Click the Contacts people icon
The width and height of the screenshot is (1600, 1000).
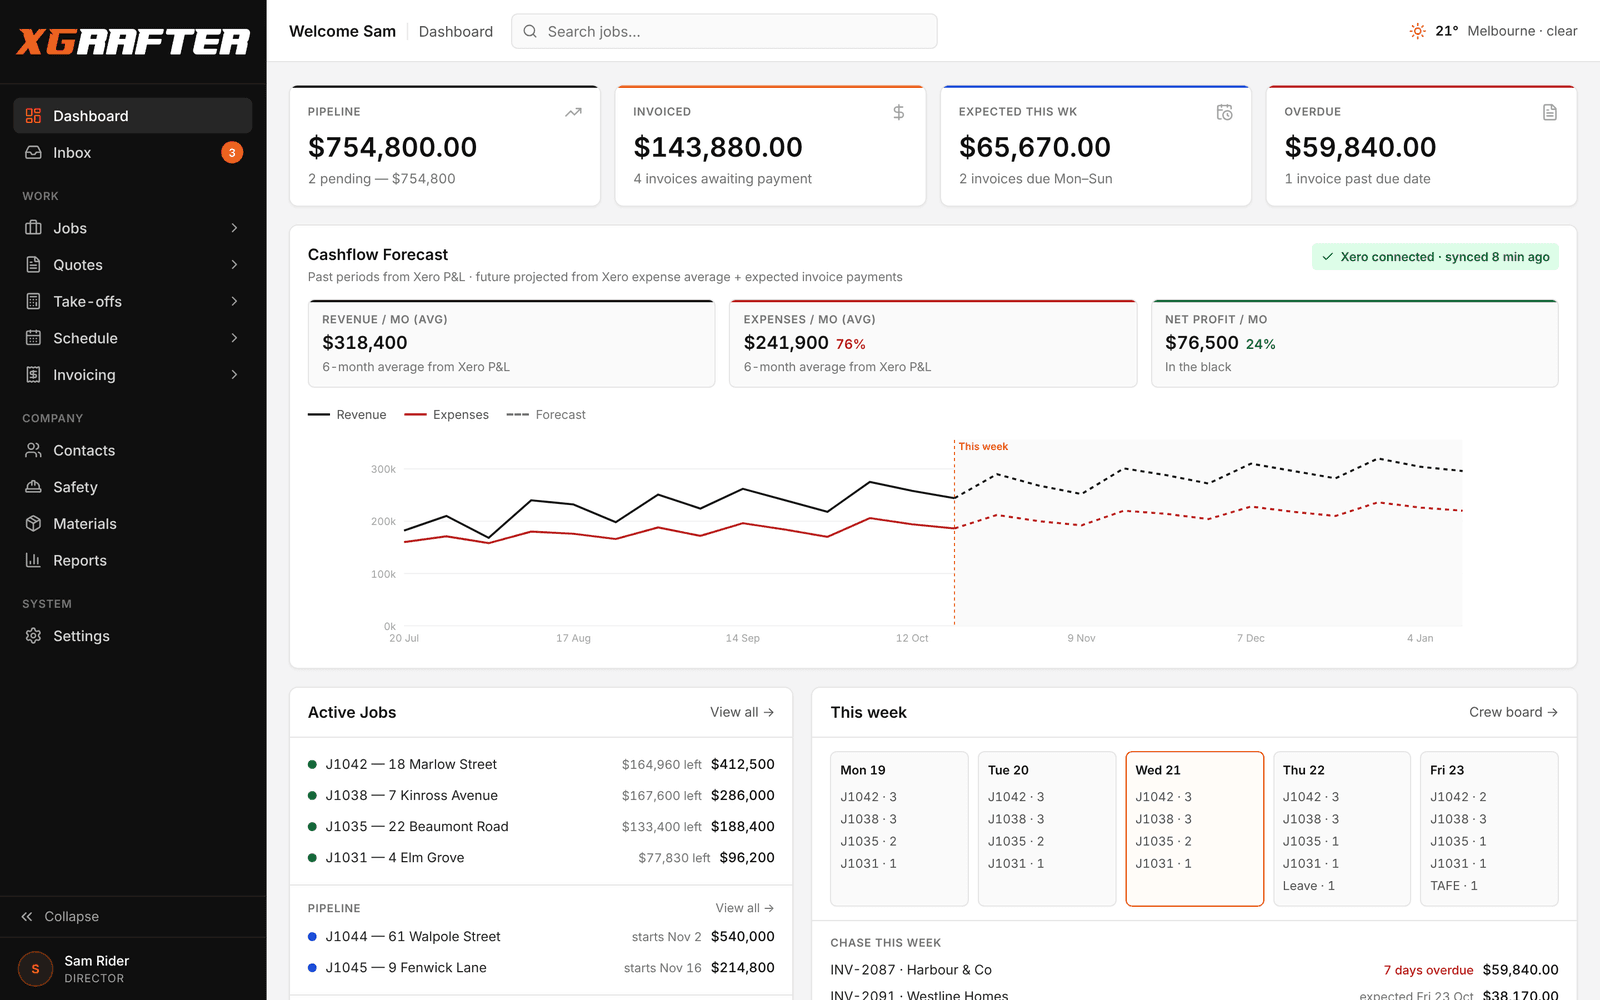point(33,450)
